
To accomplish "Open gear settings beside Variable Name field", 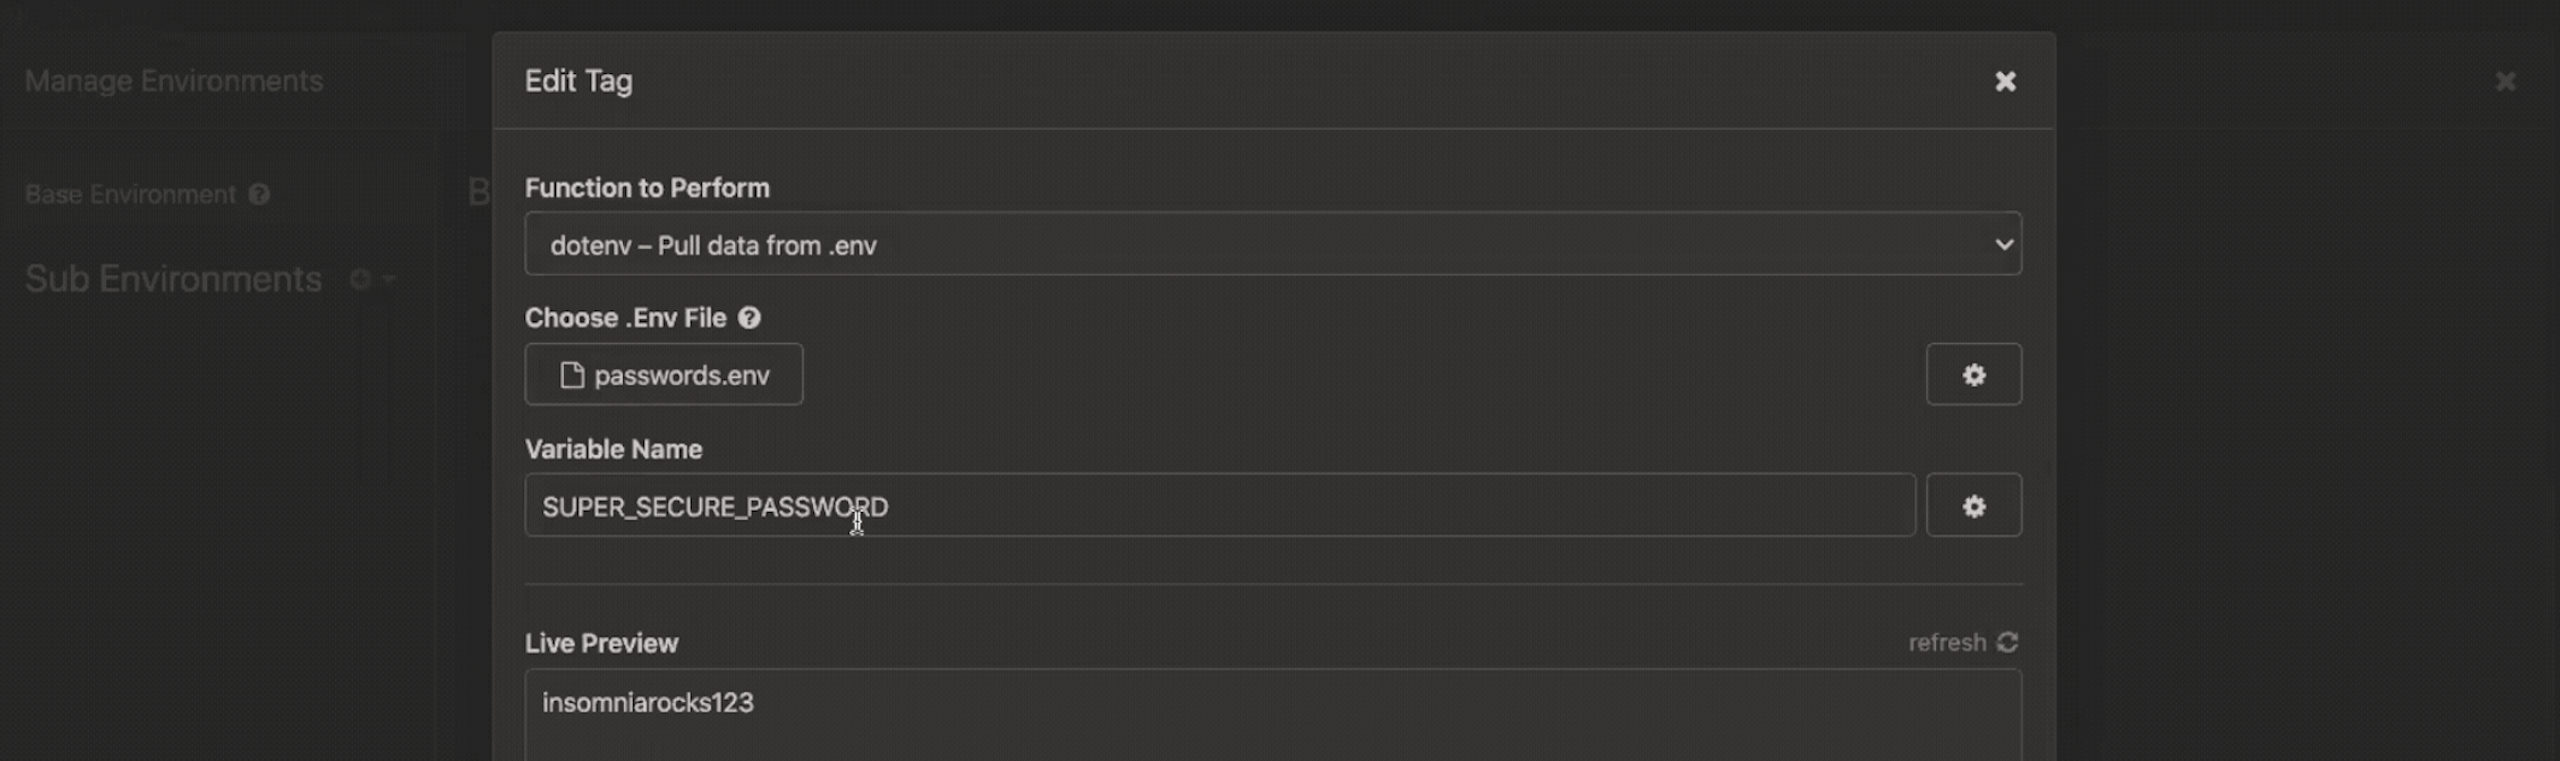I will pyautogui.click(x=1973, y=506).
